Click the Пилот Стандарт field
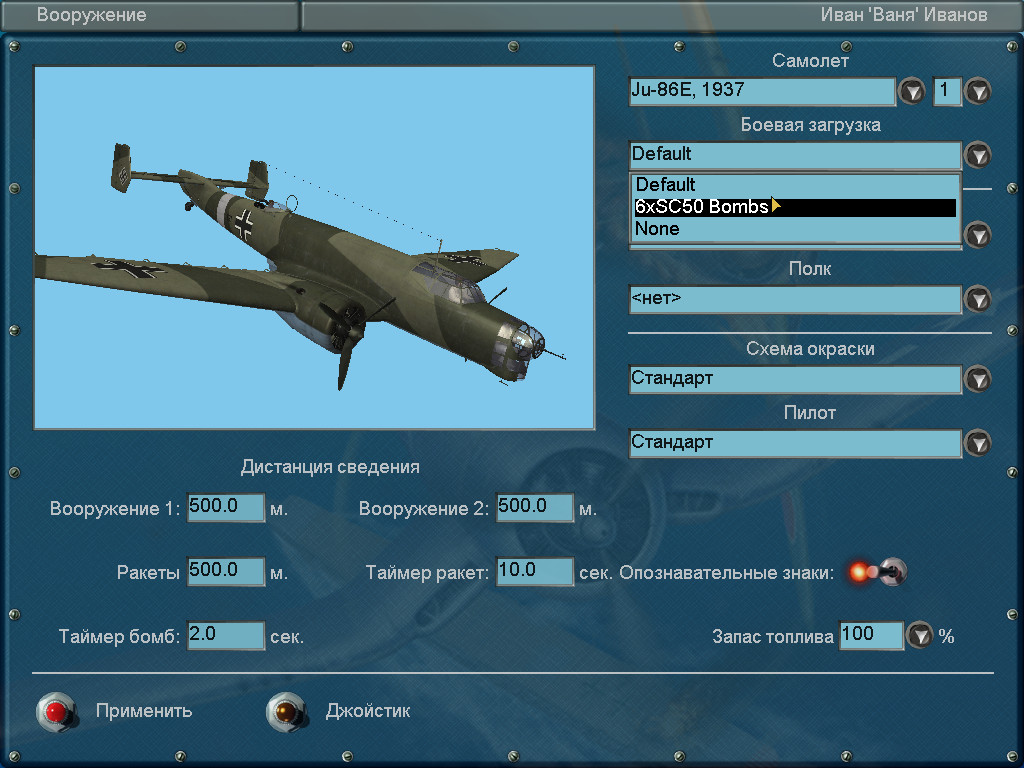Image resolution: width=1024 pixels, height=768 pixels. click(795, 443)
